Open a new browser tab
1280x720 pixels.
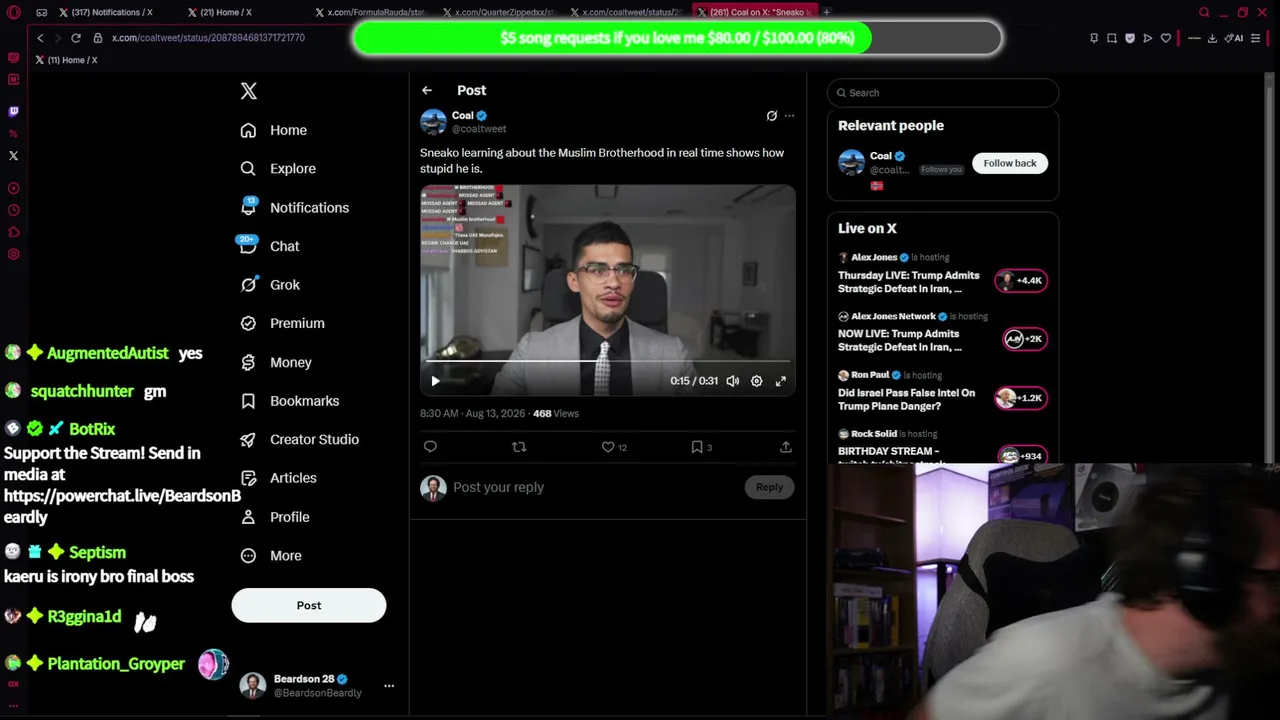click(x=826, y=12)
